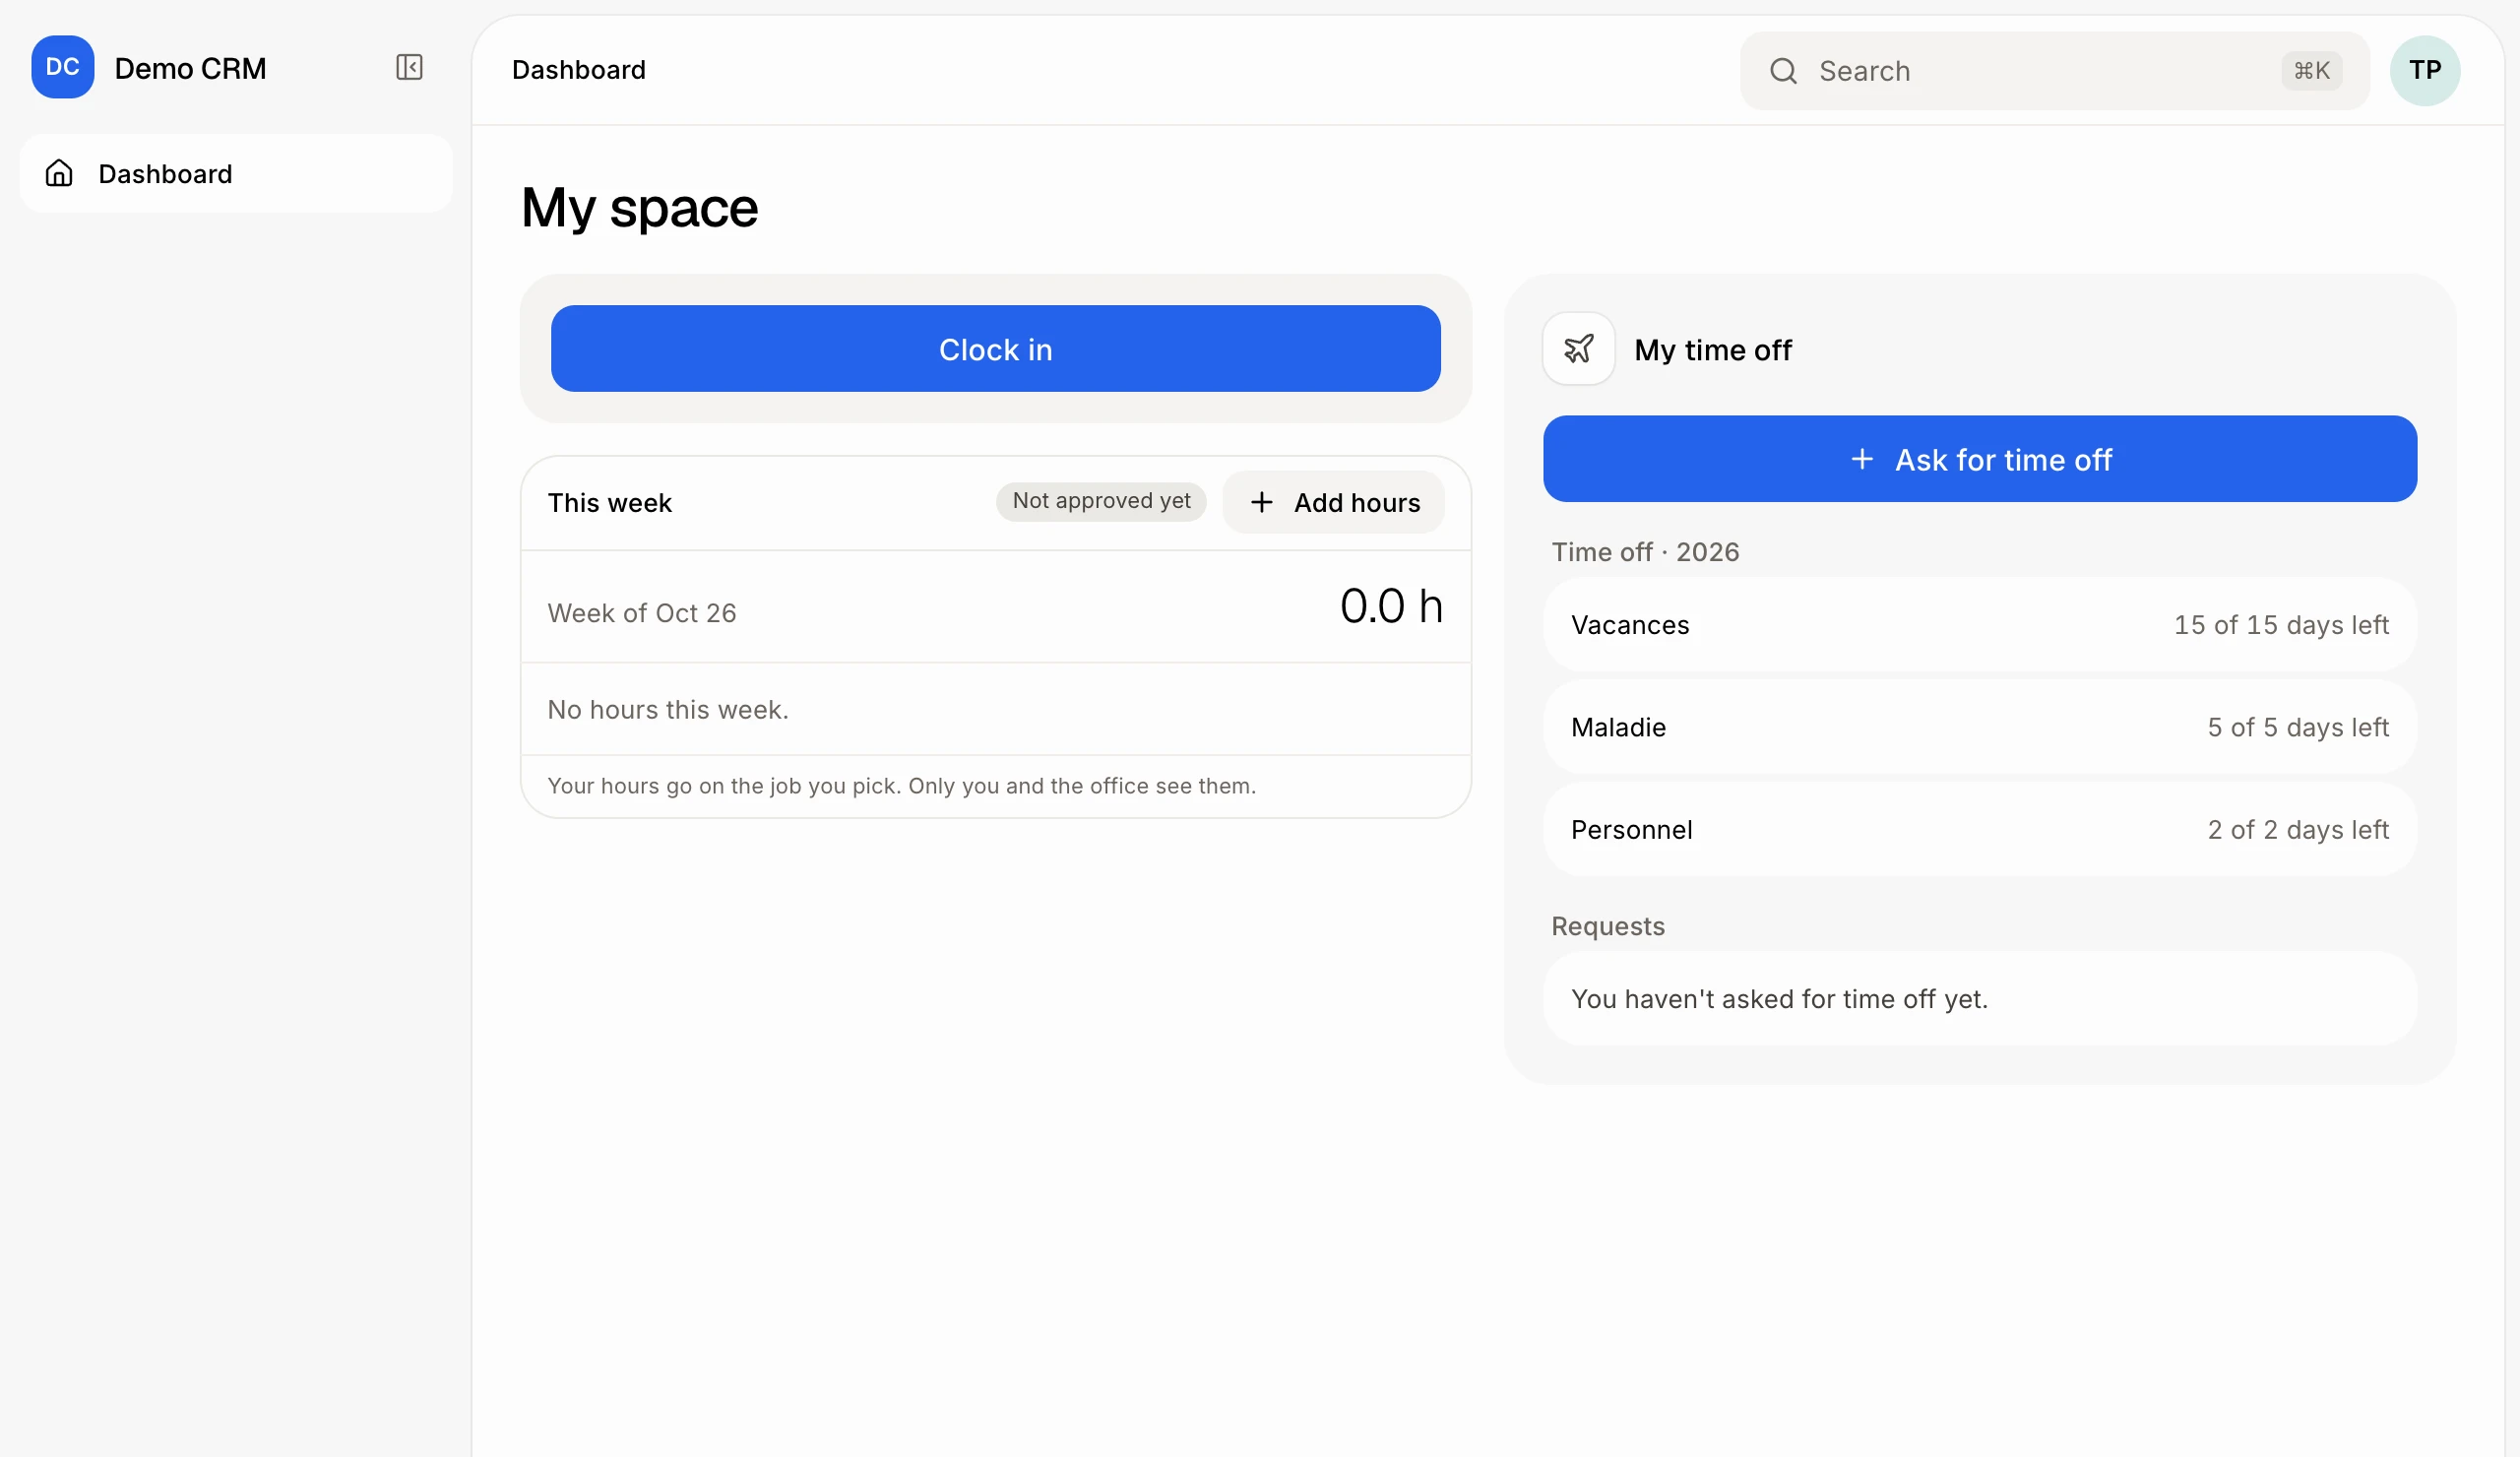Viewport: 2520px width, 1457px height.
Task: Click 2 of 2 days left
Action: pyautogui.click(x=2297, y=830)
